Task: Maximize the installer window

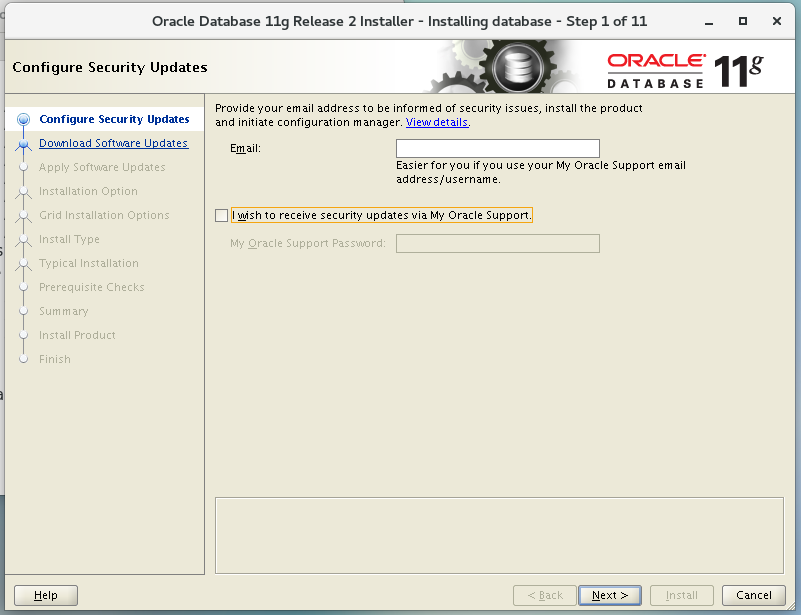Action: (x=743, y=21)
